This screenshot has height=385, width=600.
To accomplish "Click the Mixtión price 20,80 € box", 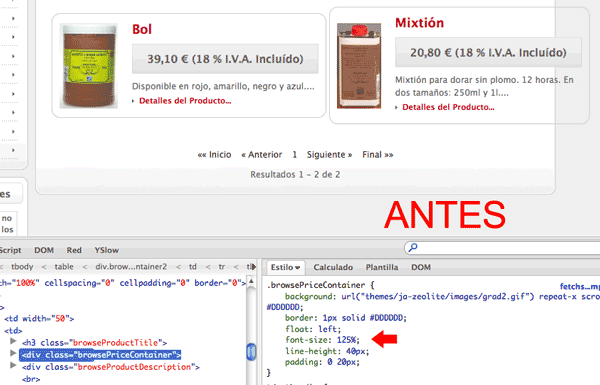I will pos(488,52).
